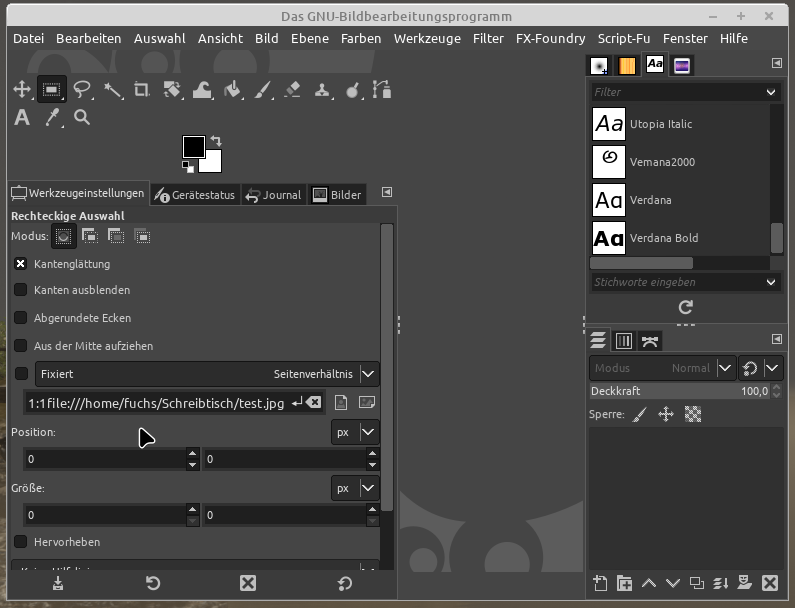
Task: Delete tool preset button
Action: point(248,583)
